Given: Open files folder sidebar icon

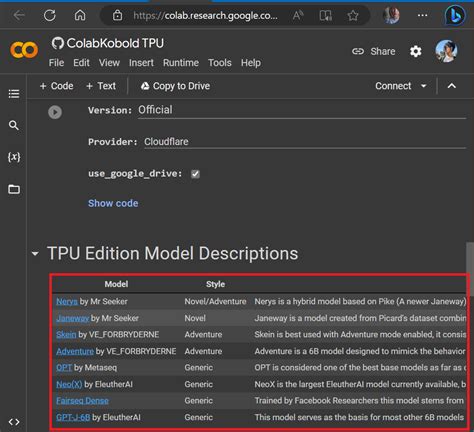Looking at the screenshot, I should 14,189.
